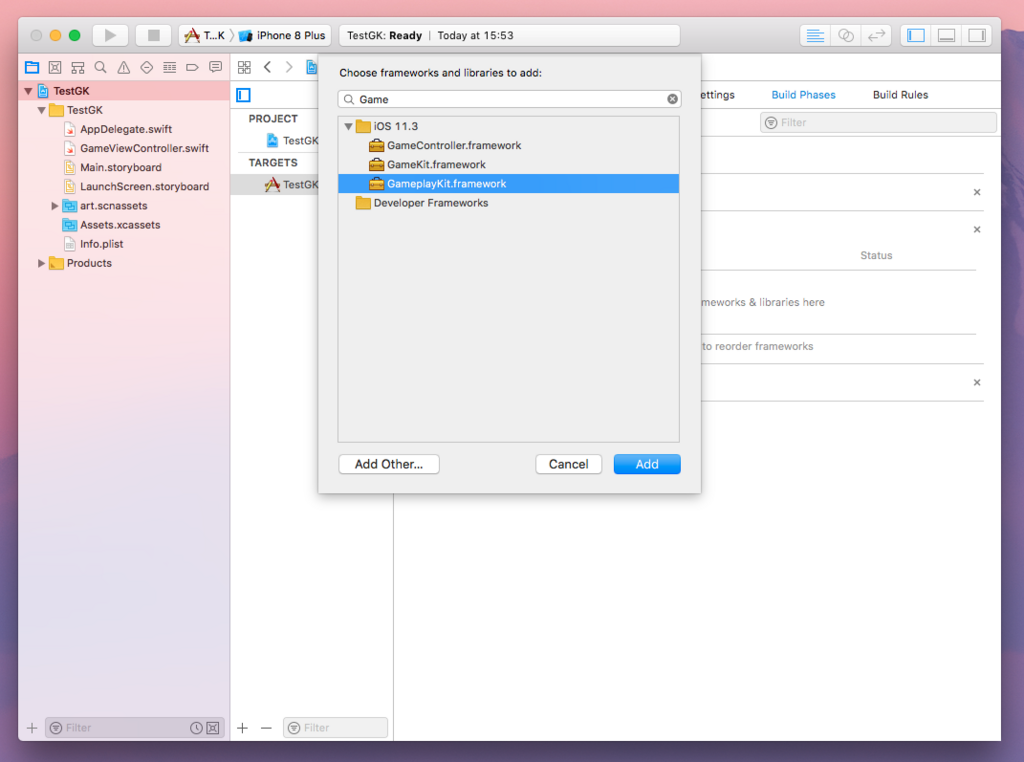Stop the running build
Screen dimensions: 1024x762
pos(153,35)
